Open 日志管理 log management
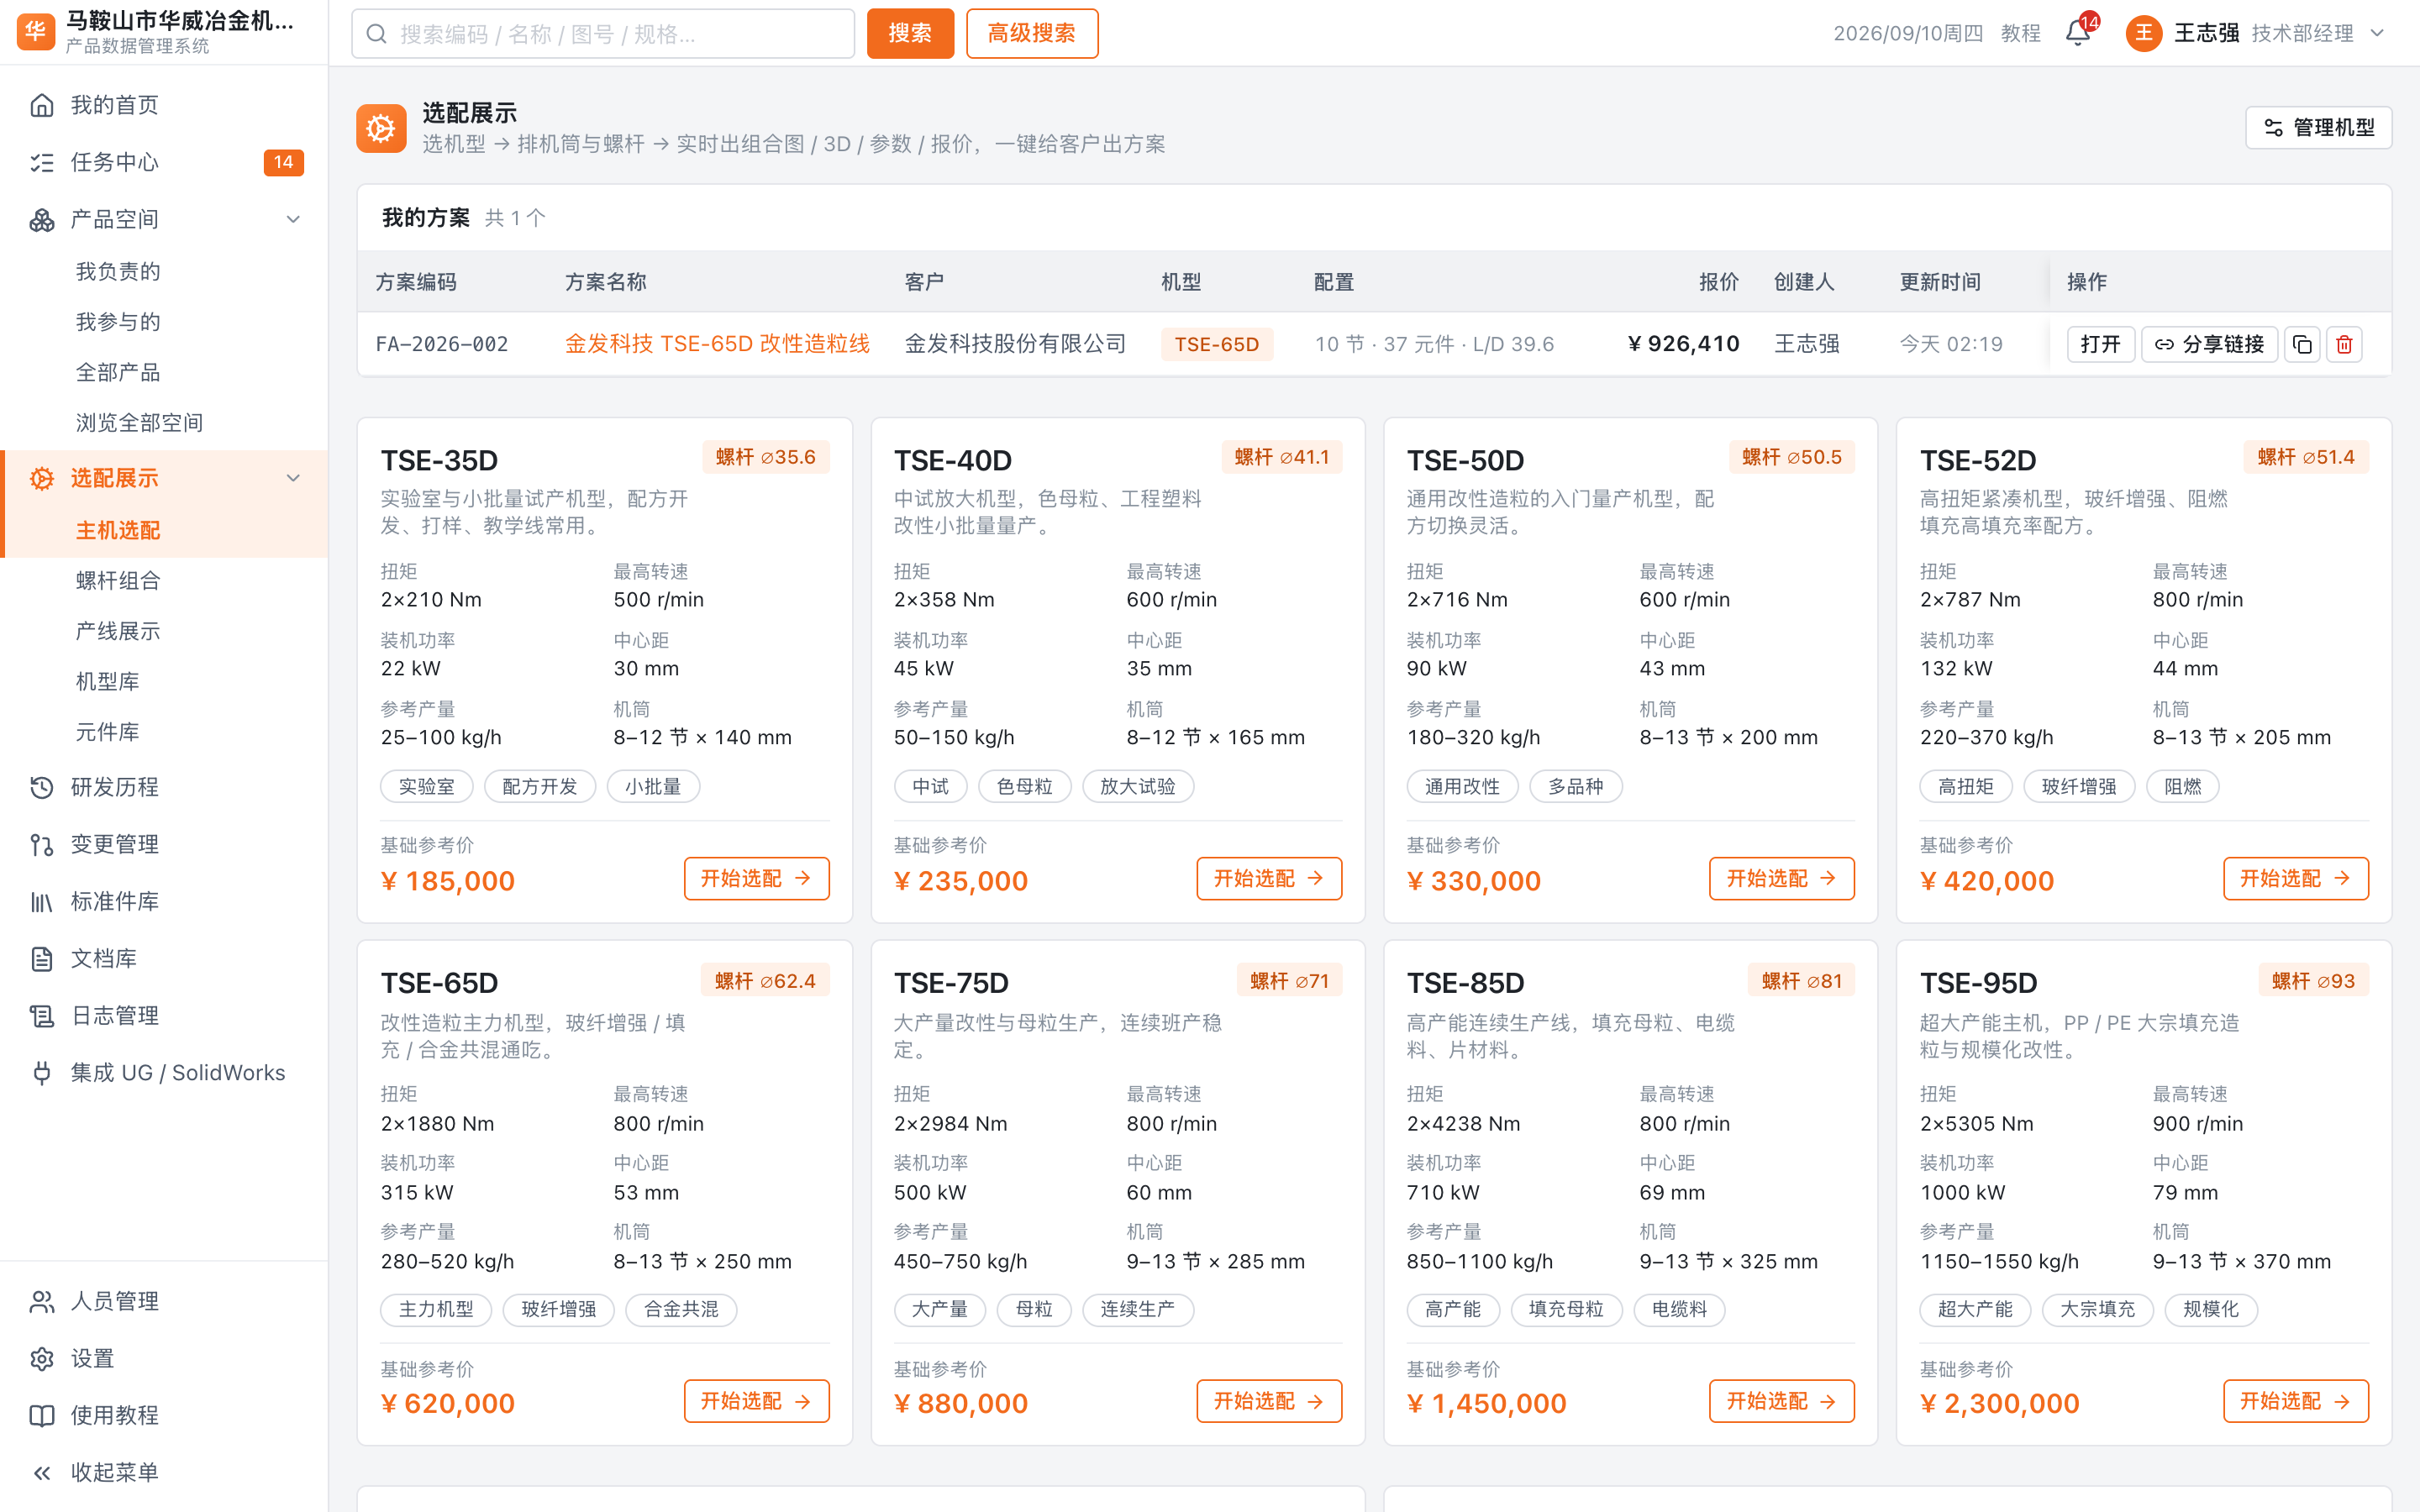The width and height of the screenshot is (2420, 1512). tap(165, 1015)
